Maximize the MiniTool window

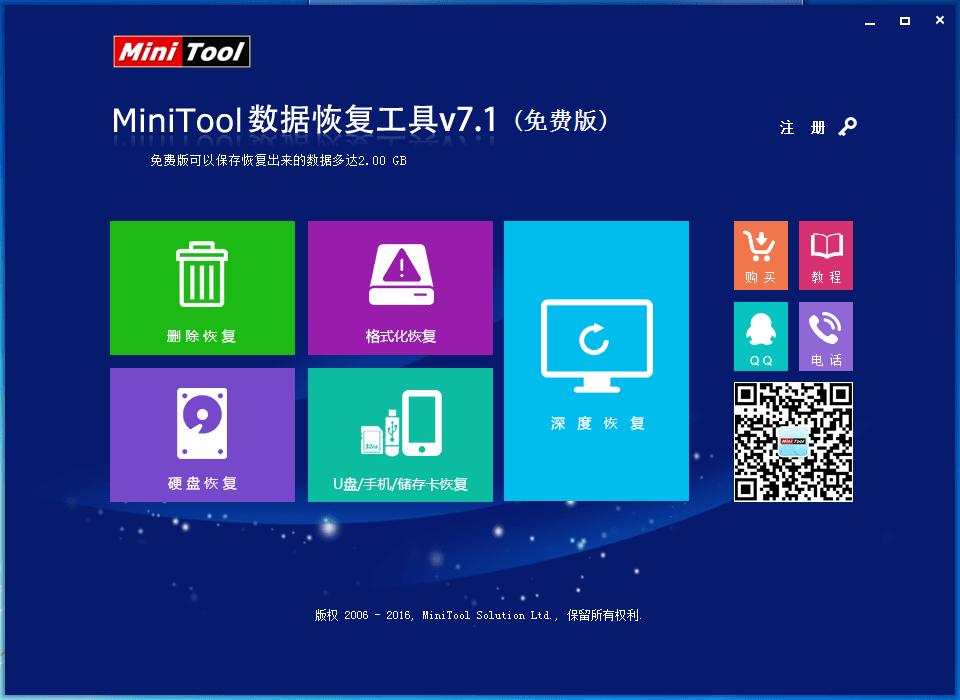(904, 20)
